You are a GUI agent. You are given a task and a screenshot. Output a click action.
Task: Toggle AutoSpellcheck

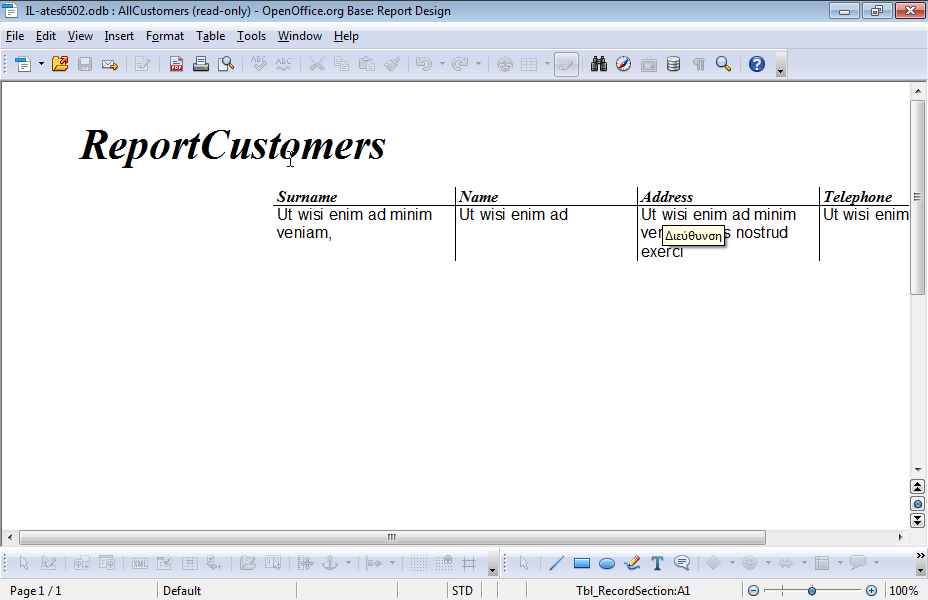pos(283,64)
